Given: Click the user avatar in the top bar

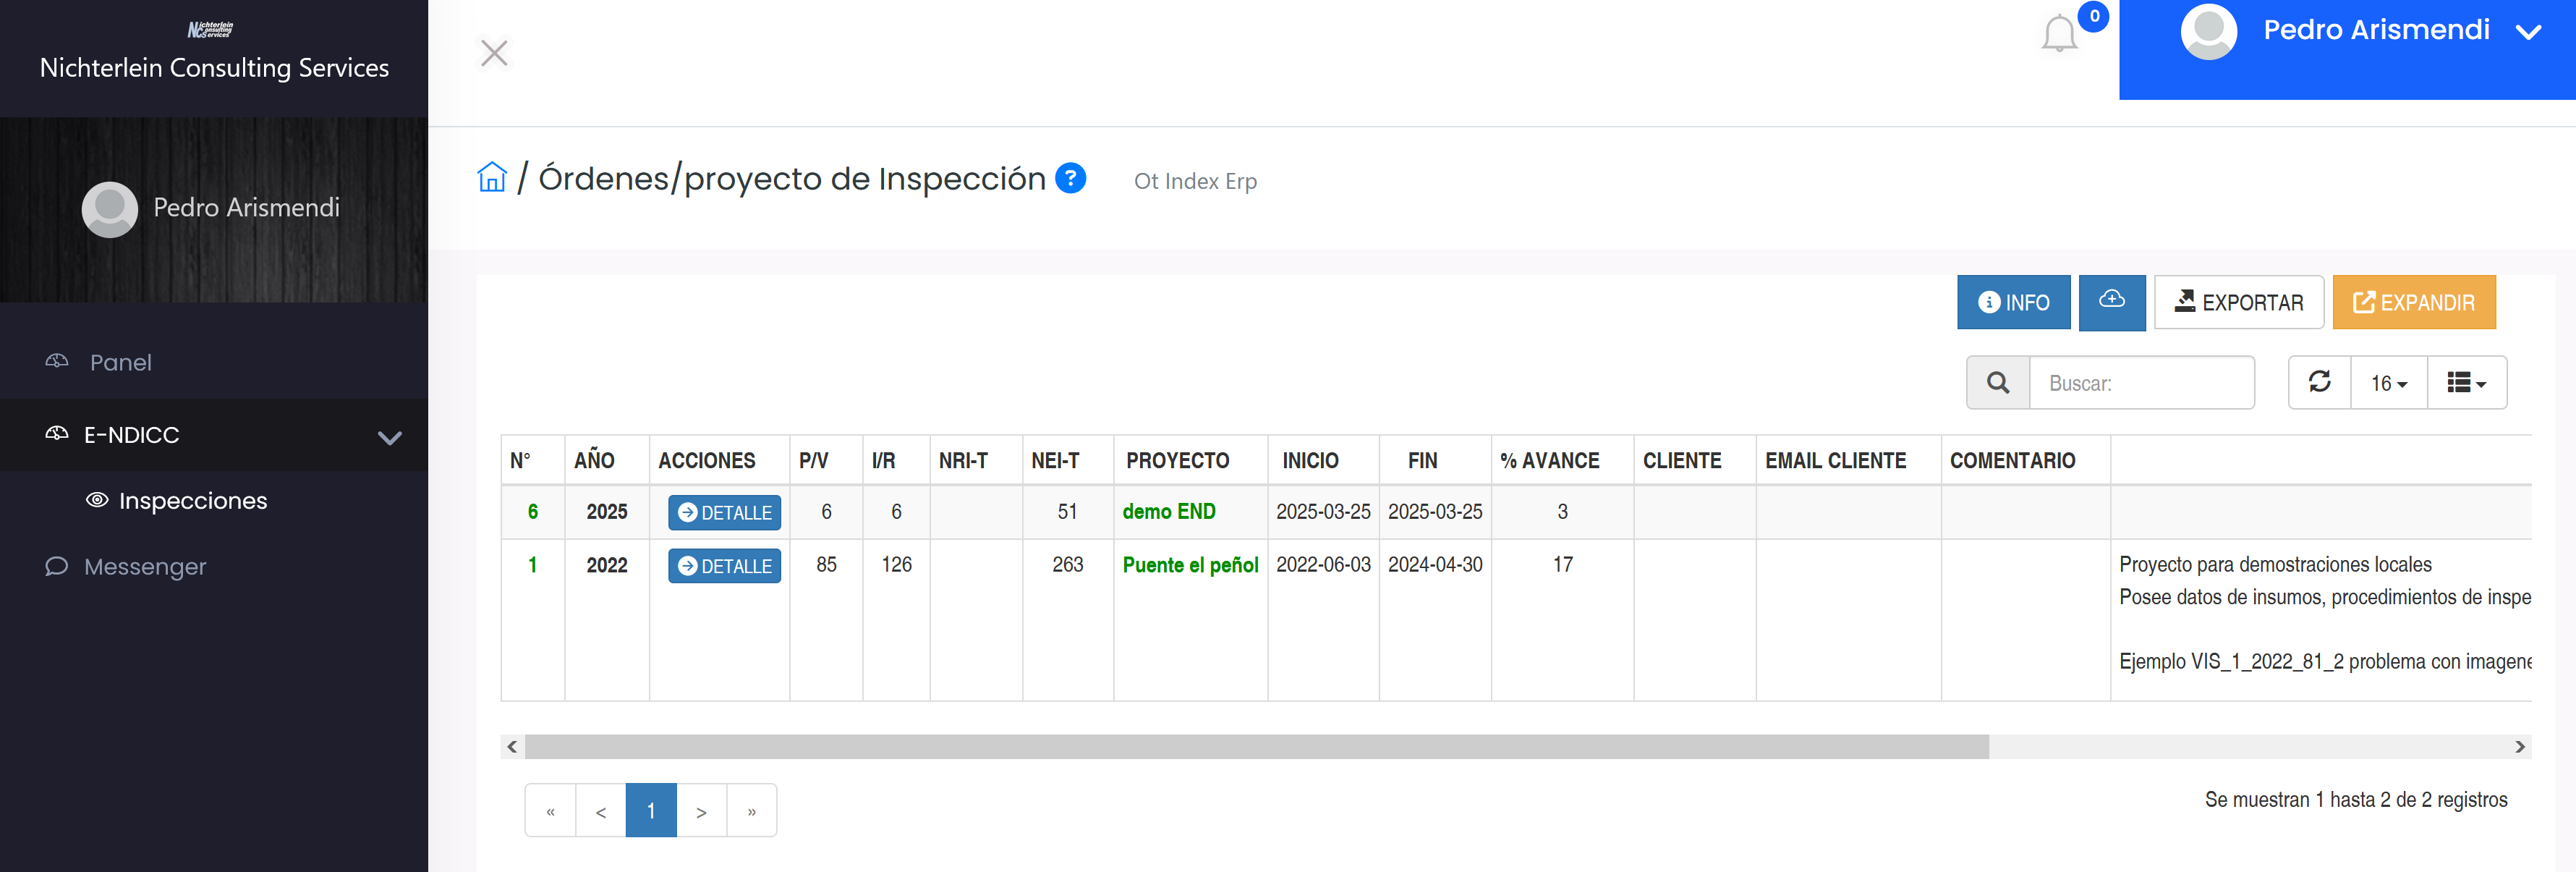Looking at the screenshot, I should pyautogui.click(x=2207, y=32).
